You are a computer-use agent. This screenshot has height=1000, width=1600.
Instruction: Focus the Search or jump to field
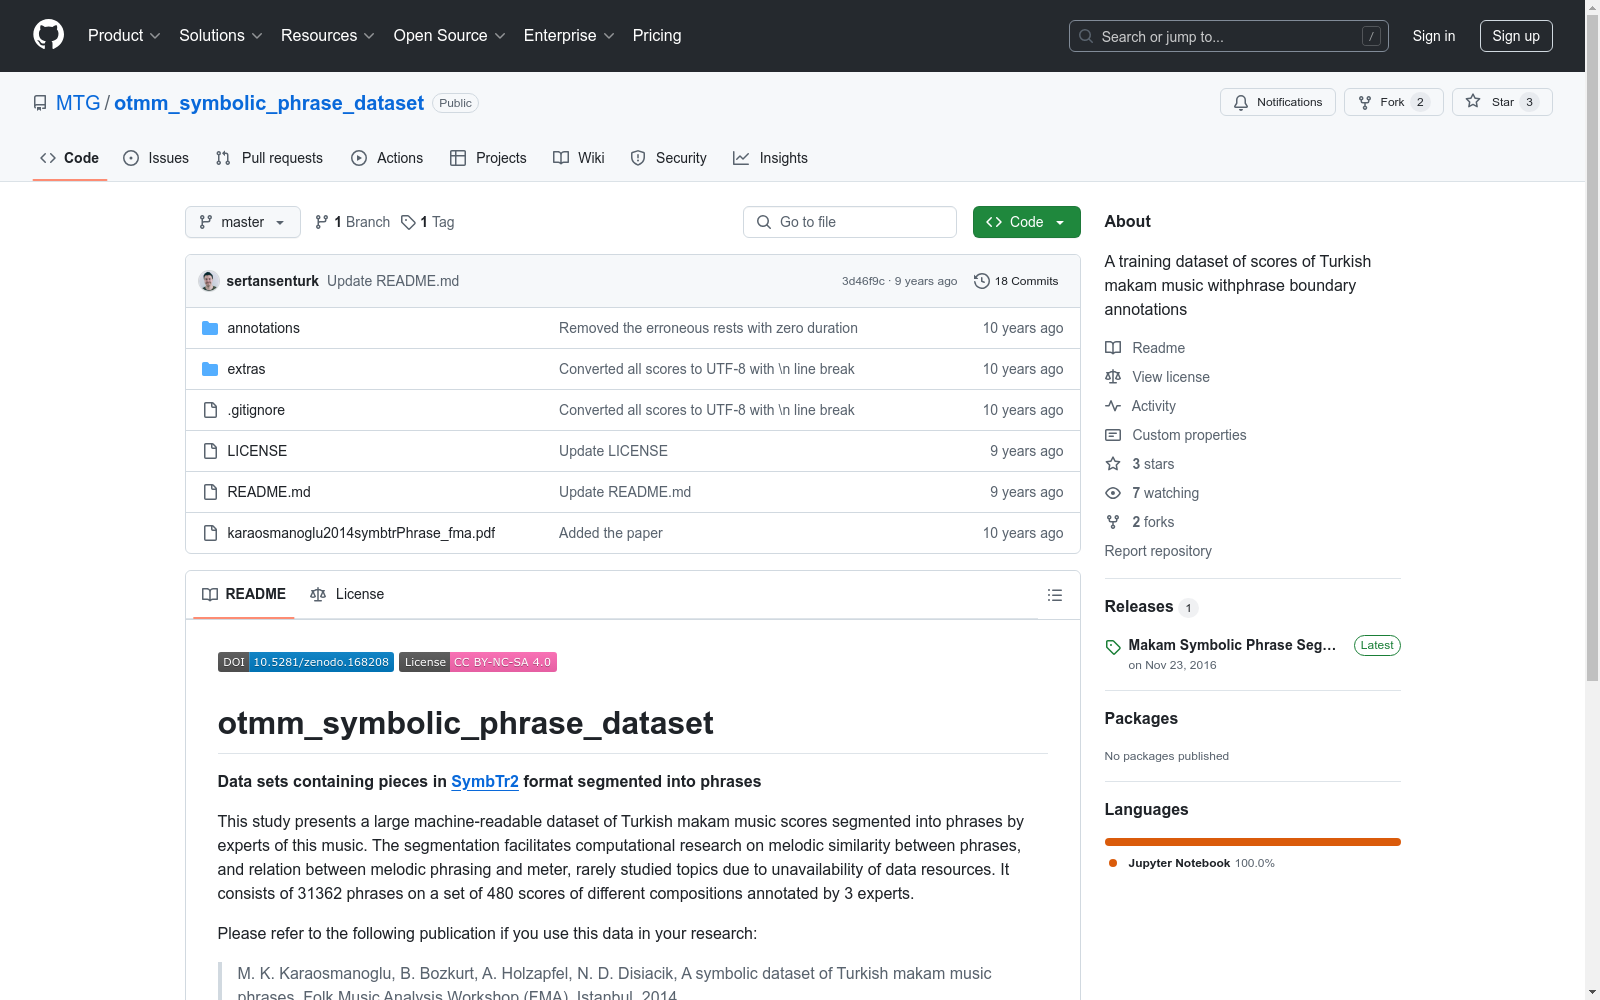pyautogui.click(x=1229, y=36)
